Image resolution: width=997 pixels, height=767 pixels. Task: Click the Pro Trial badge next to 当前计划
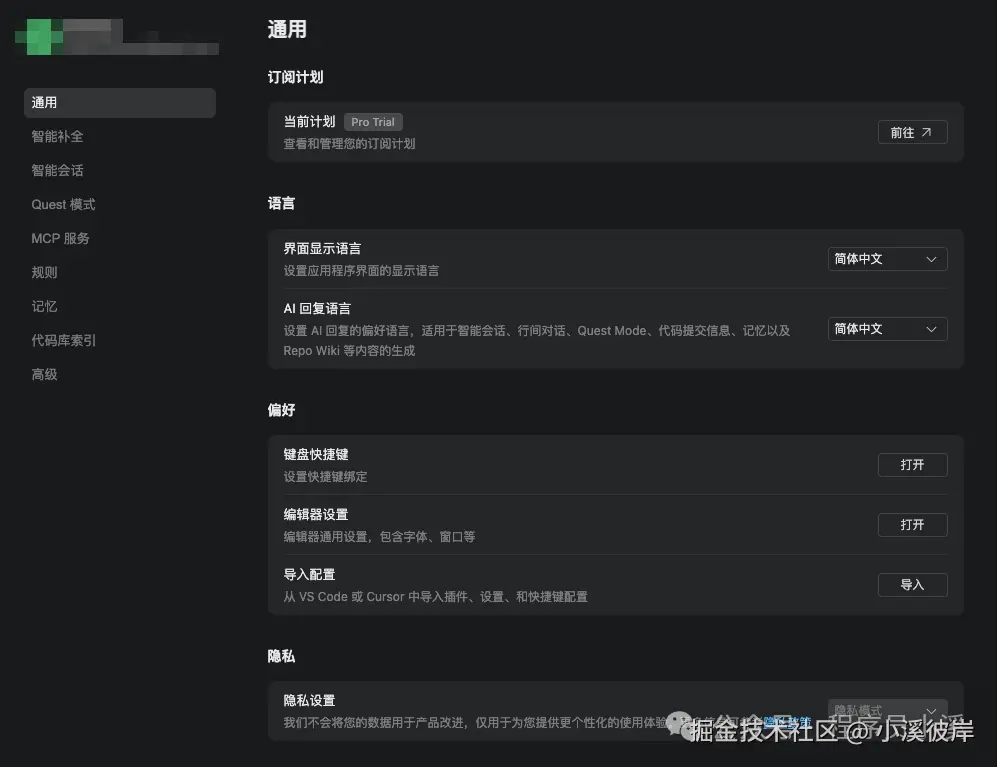tap(372, 121)
